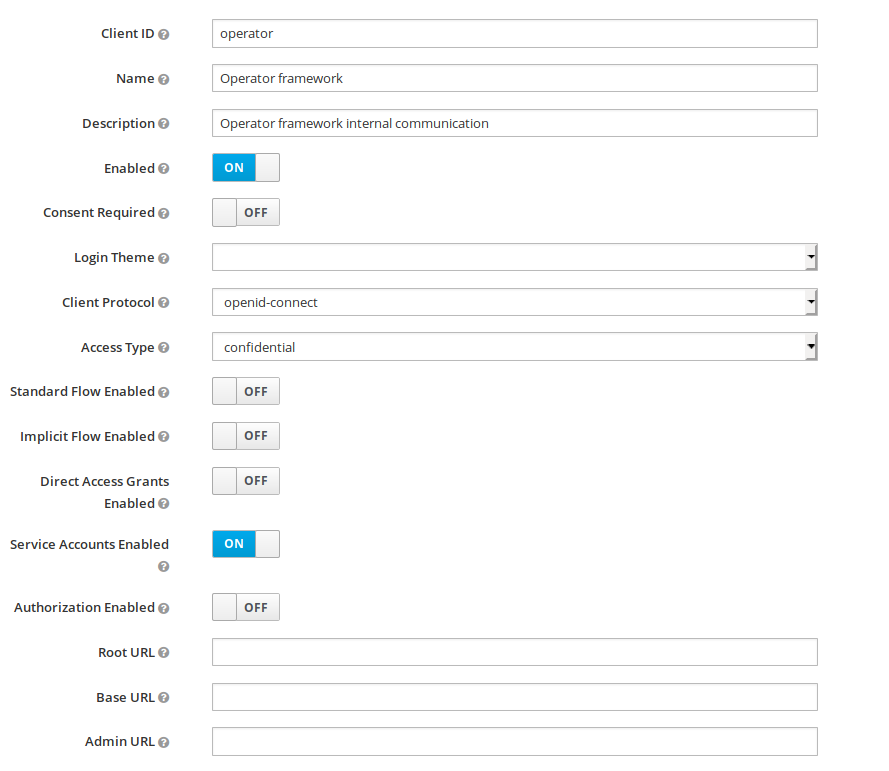889x771 pixels.
Task: Click the Consent Required help icon
Action: (x=164, y=213)
